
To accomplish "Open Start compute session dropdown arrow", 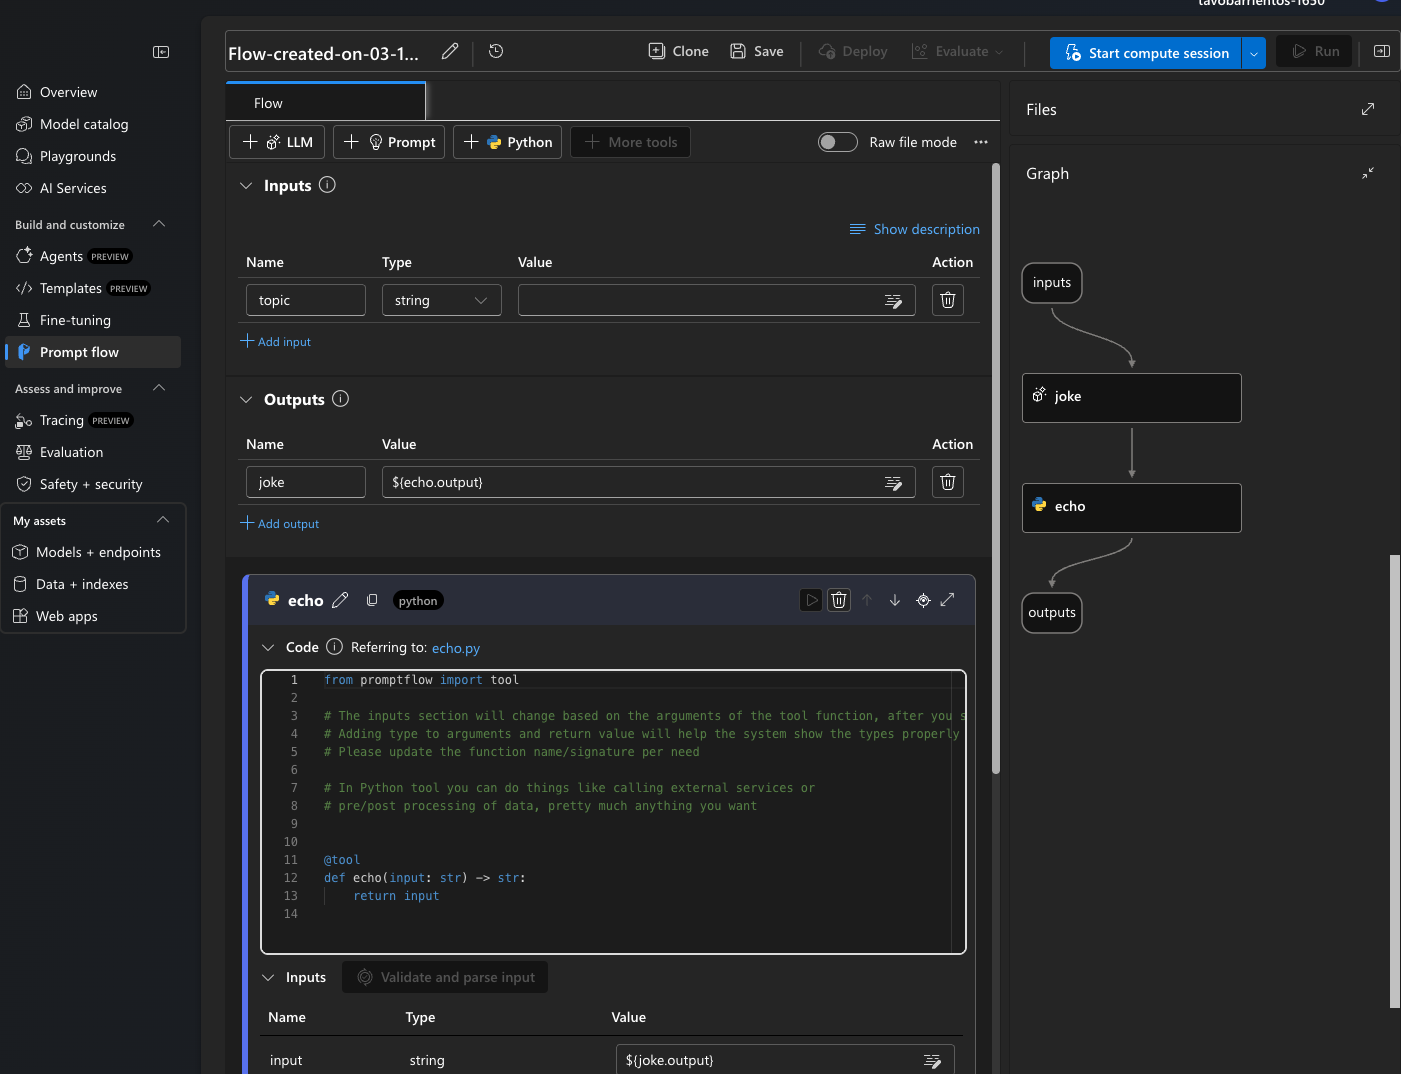I will point(1253,53).
